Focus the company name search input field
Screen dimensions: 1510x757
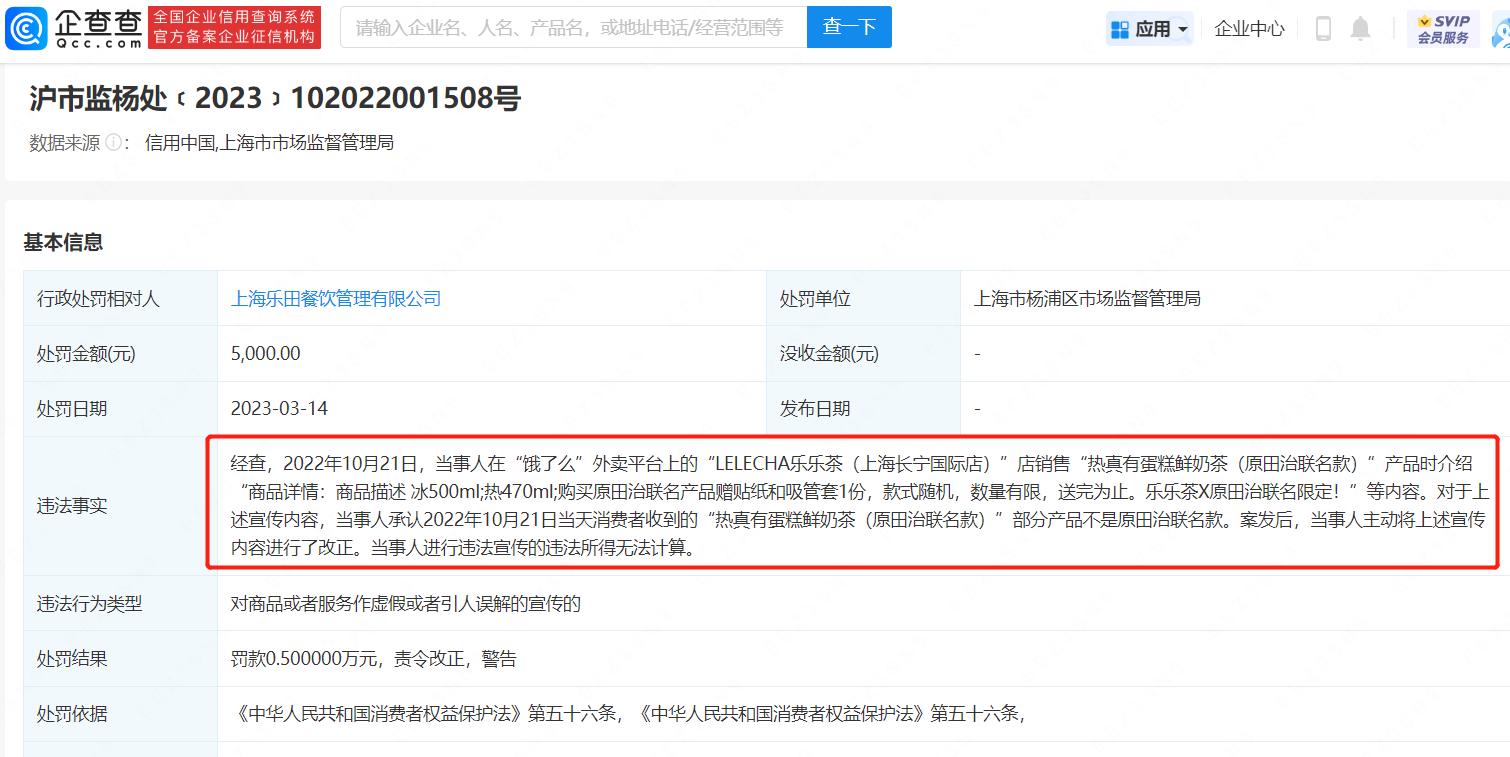click(573, 27)
